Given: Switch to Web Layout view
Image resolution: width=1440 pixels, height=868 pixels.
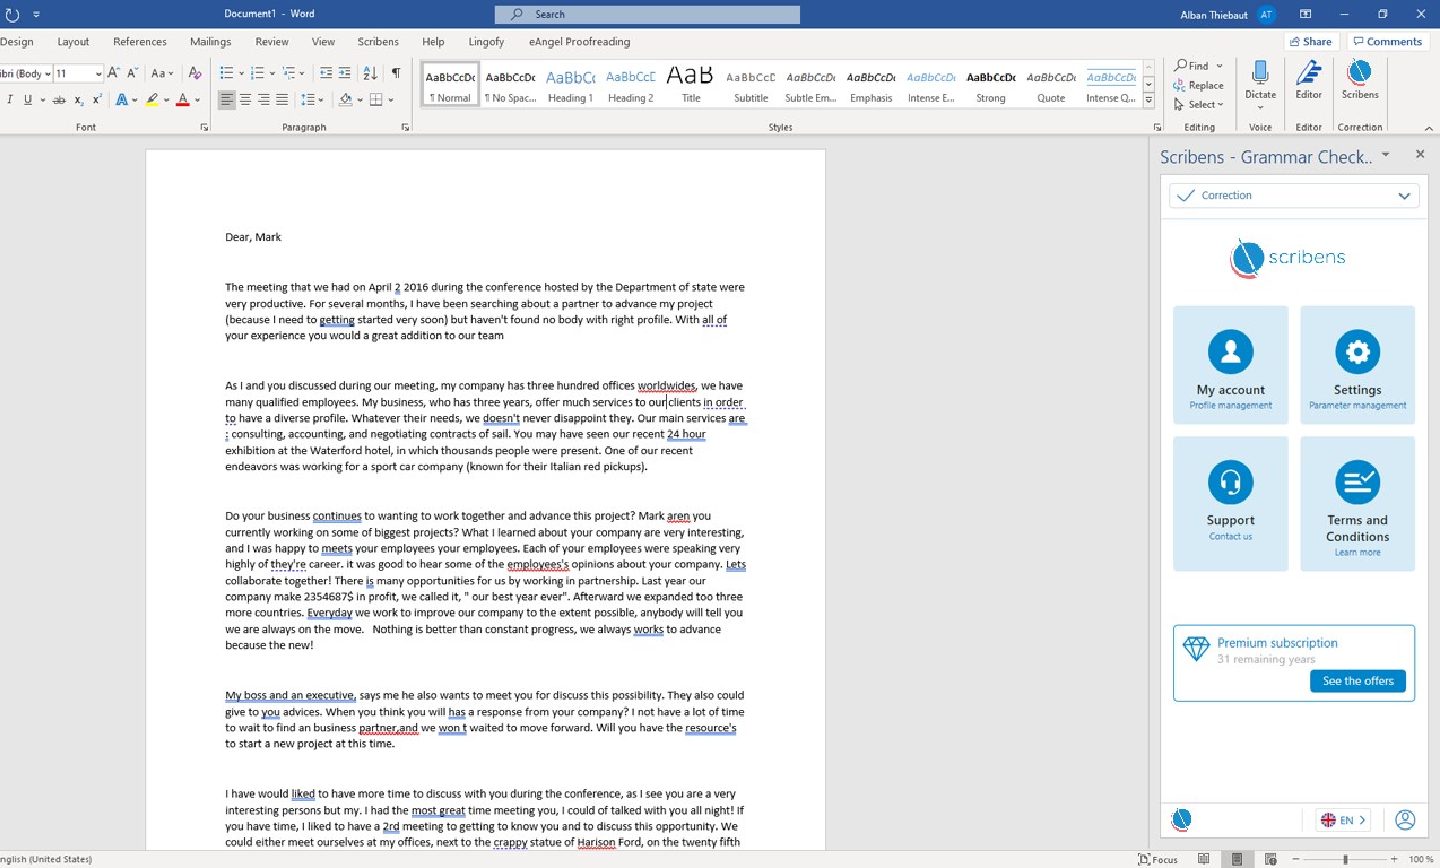Looking at the screenshot, I should 1270,859.
